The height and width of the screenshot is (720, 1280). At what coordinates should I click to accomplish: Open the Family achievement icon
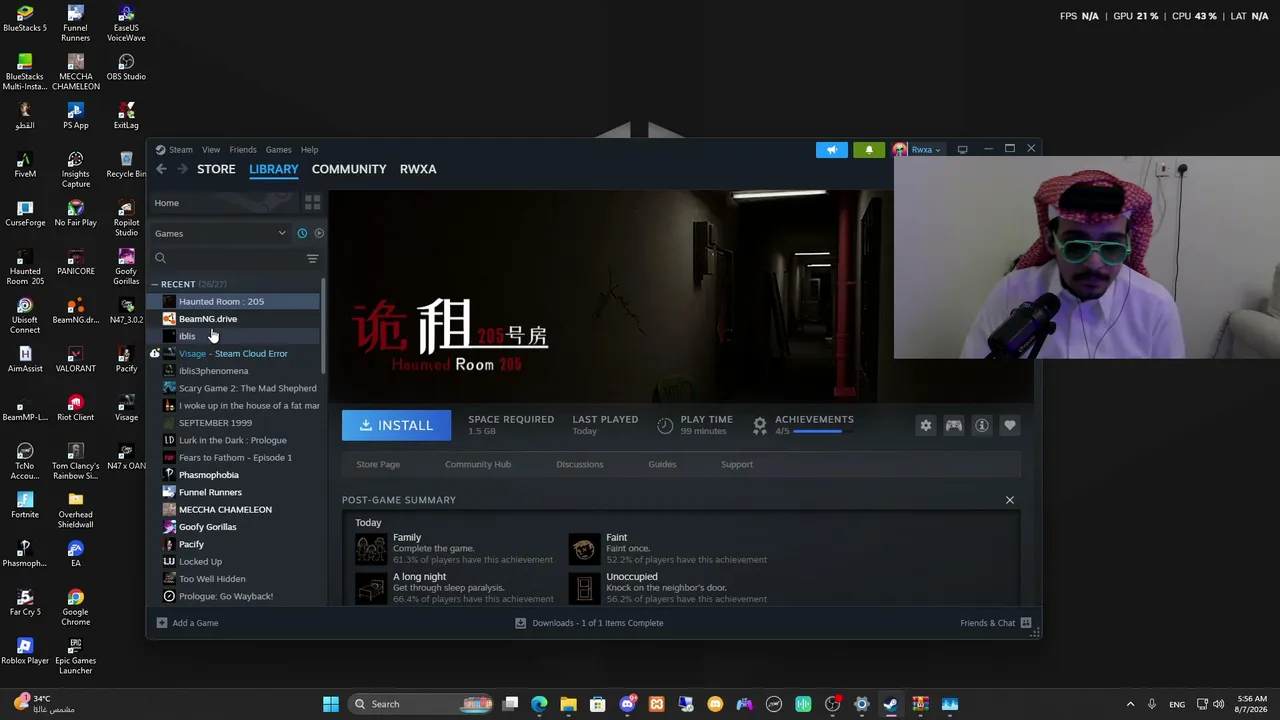pos(371,549)
